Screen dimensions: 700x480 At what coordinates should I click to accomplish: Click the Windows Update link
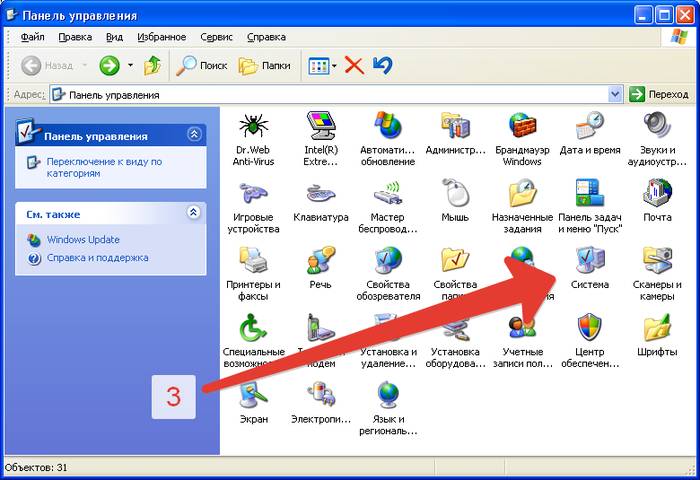click(x=82, y=240)
